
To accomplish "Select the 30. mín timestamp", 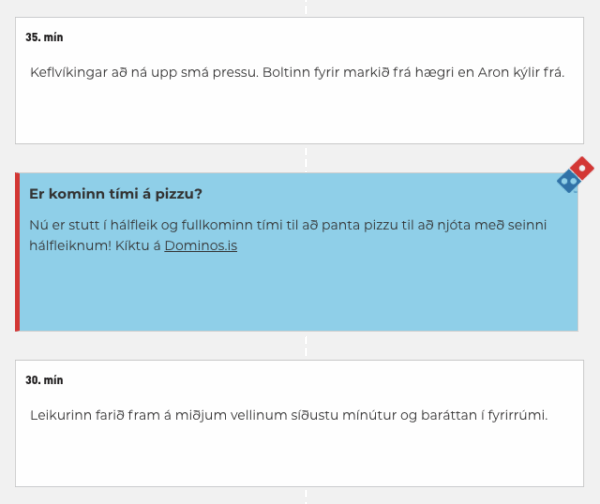I will (44, 380).
